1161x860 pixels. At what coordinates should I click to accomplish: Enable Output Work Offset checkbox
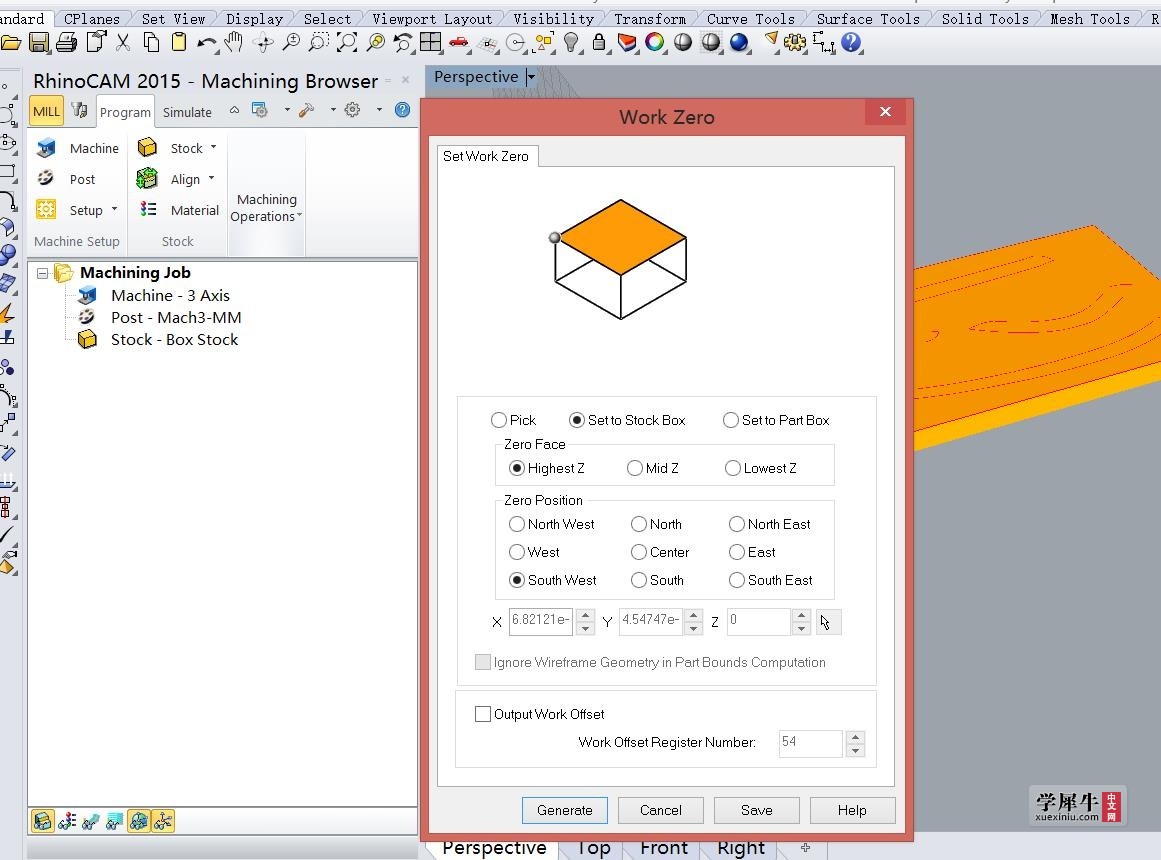pyautogui.click(x=483, y=714)
